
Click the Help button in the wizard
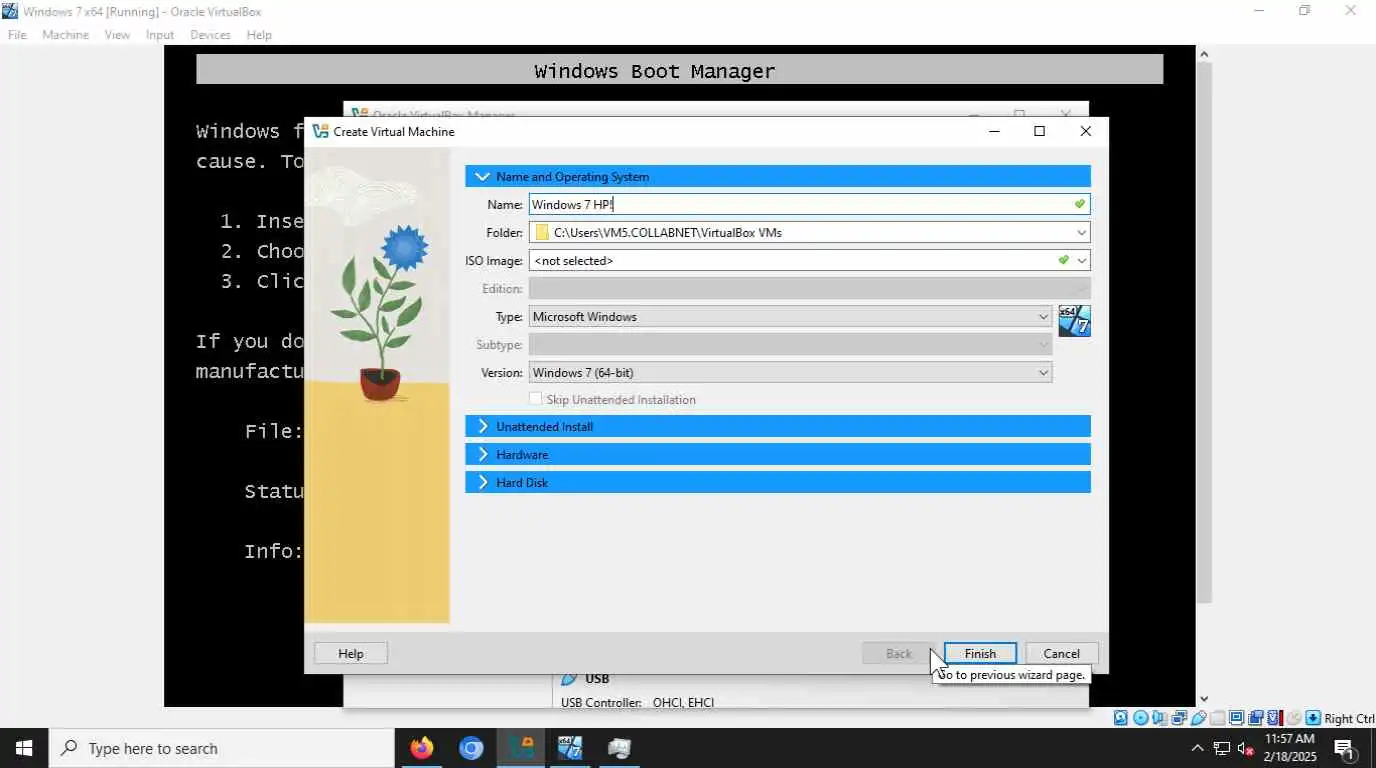click(351, 653)
